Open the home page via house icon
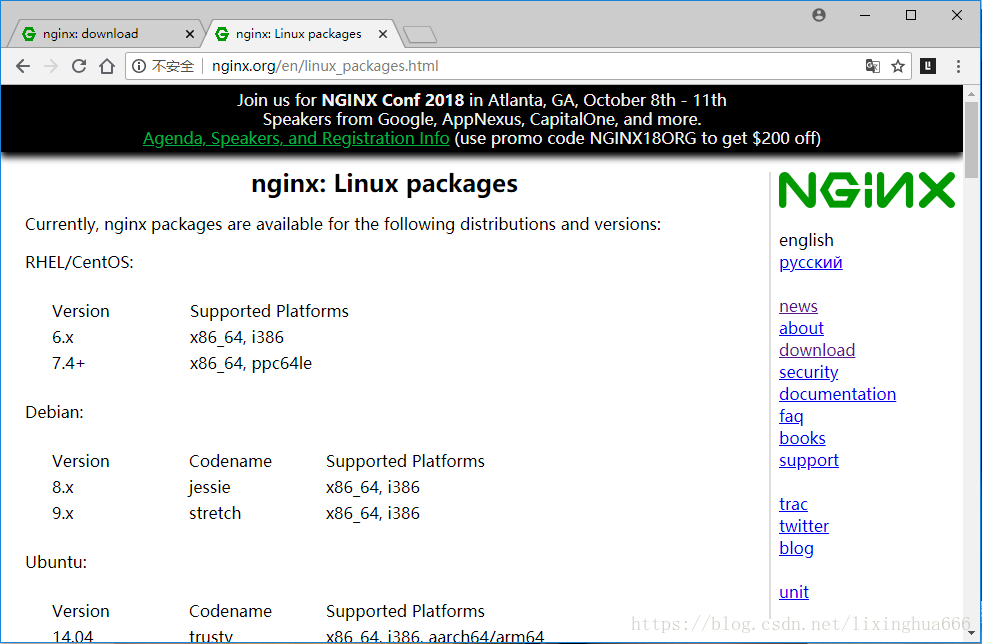 [x=107, y=66]
